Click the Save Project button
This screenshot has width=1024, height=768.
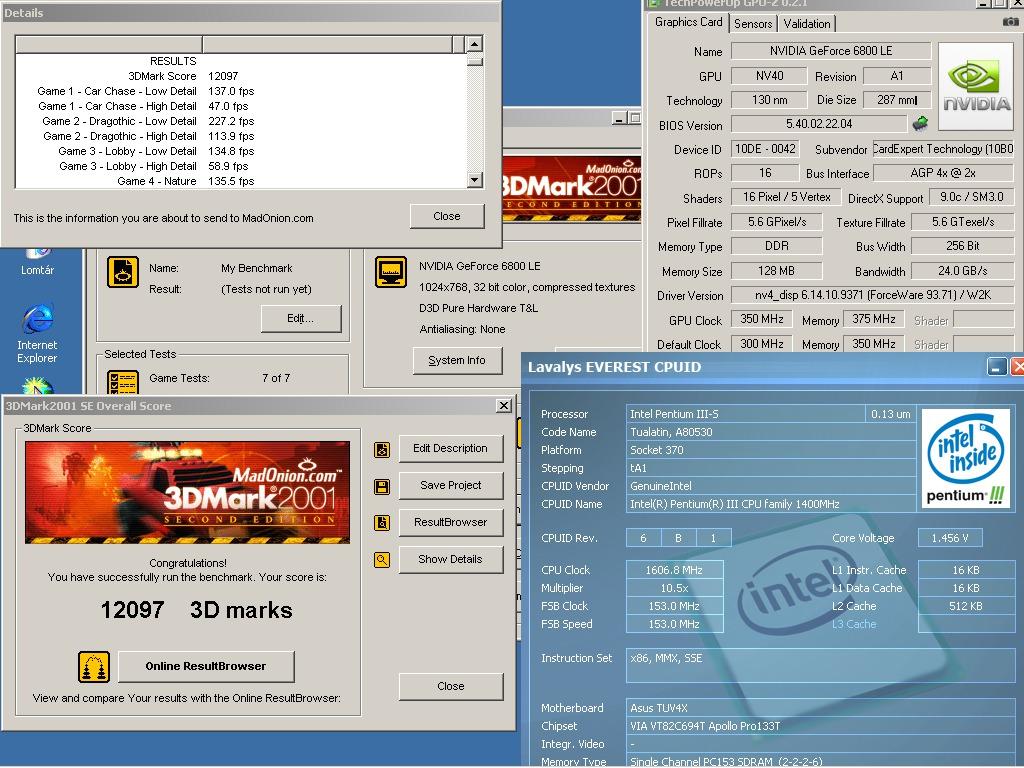coord(451,486)
